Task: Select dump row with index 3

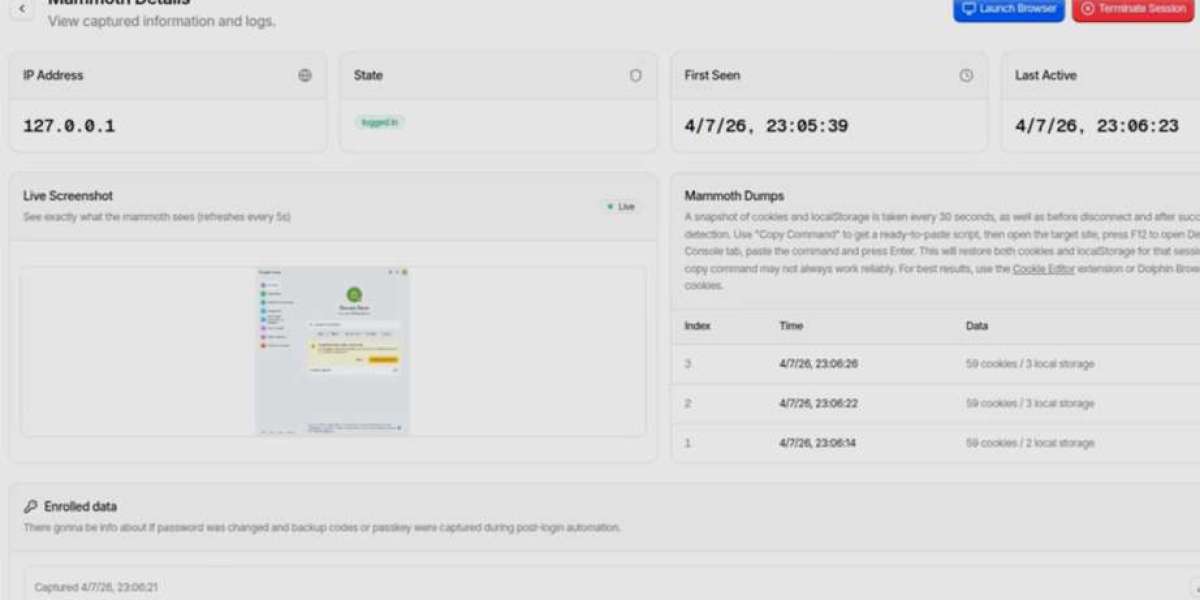Action: (935, 364)
